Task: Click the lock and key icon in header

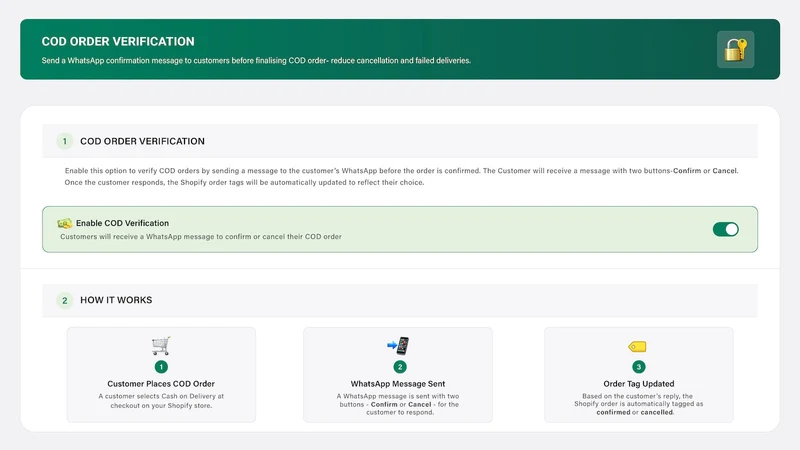Action: [735, 49]
